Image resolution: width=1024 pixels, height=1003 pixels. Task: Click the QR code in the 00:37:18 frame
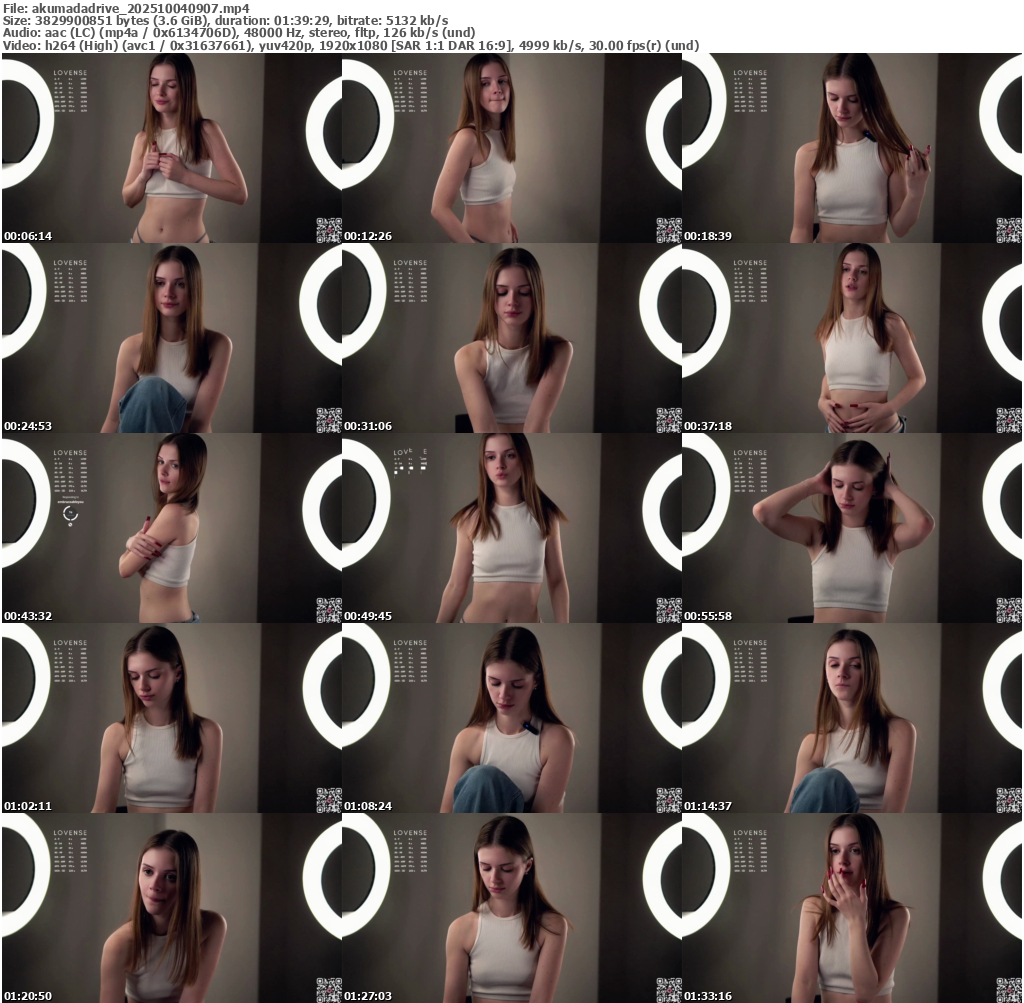point(1008,420)
